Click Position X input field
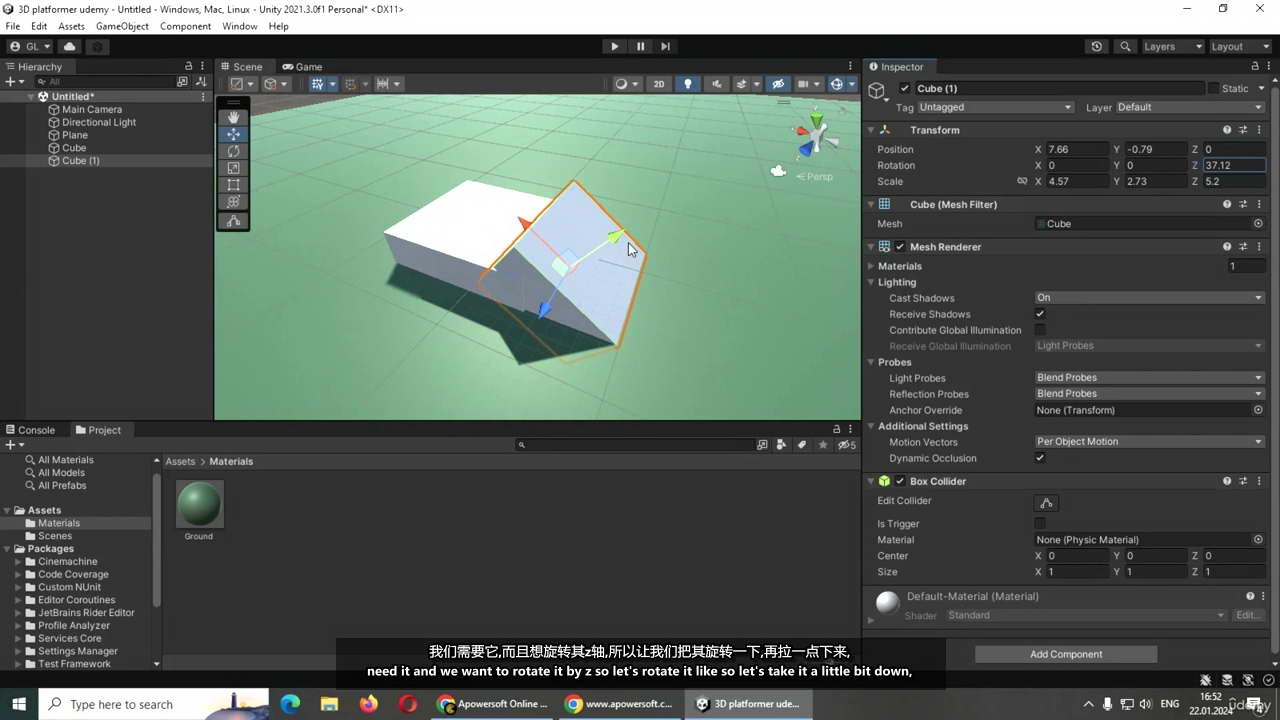This screenshot has height=720, width=1280. click(x=1077, y=150)
